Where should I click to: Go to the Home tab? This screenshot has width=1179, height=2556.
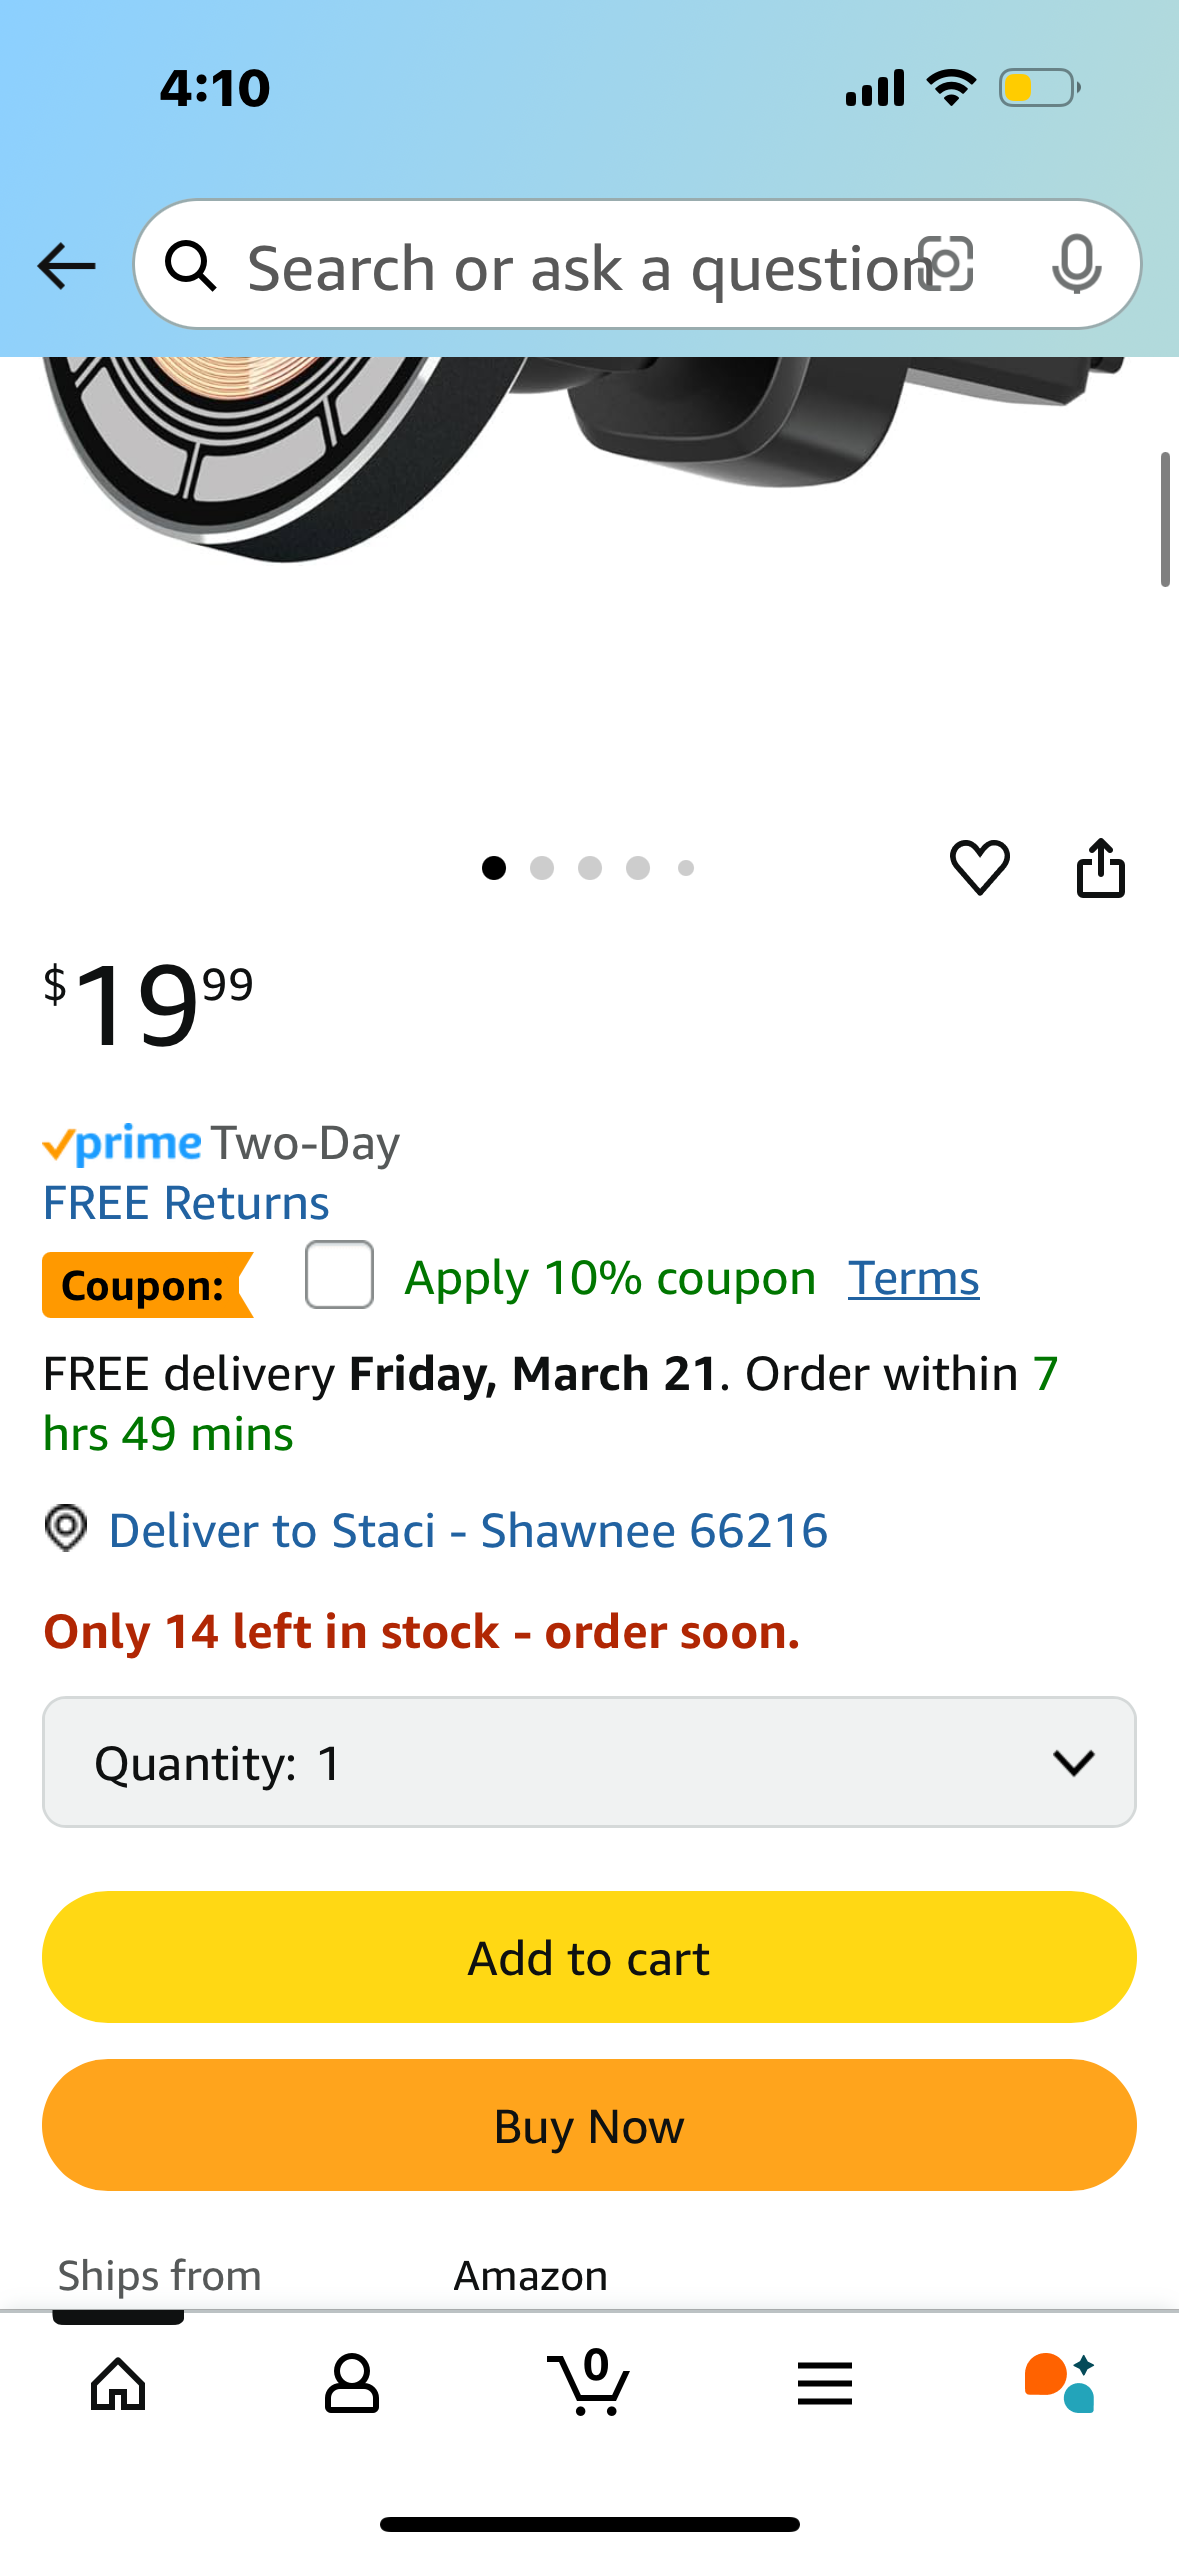coord(118,2384)
